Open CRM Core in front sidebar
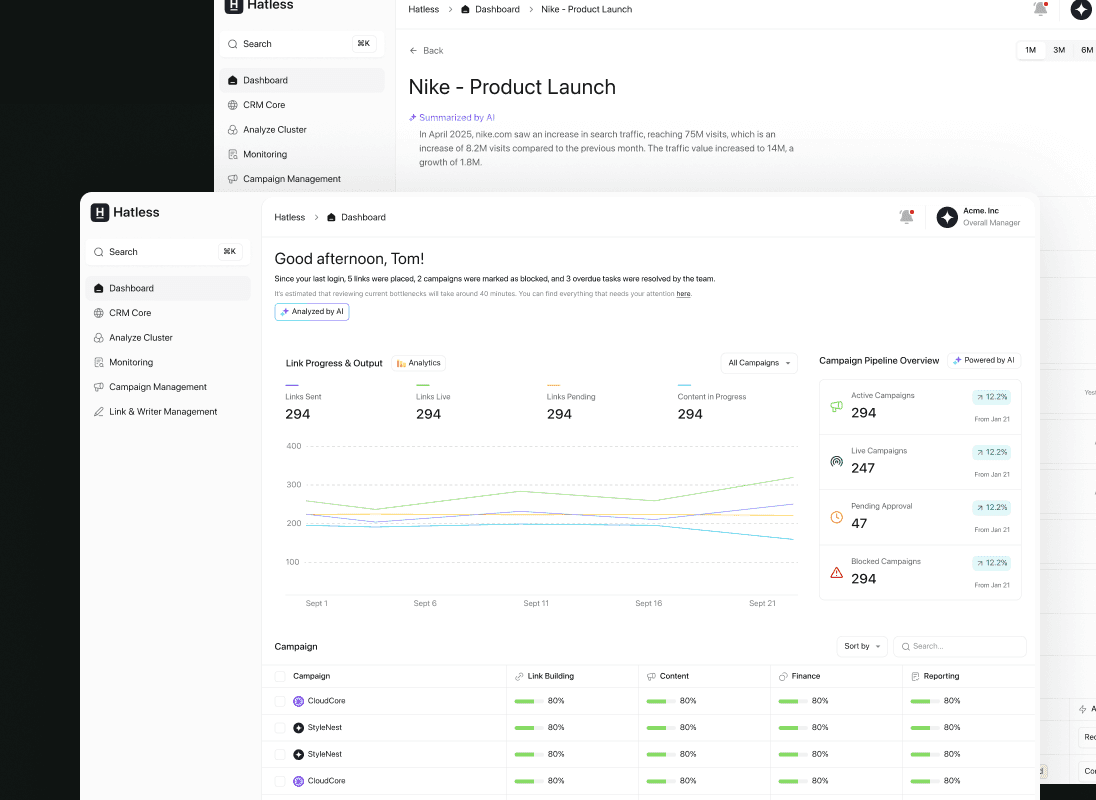Image resolution: width=1096 pixels, height=800 pixels. (x=168, y=313)
